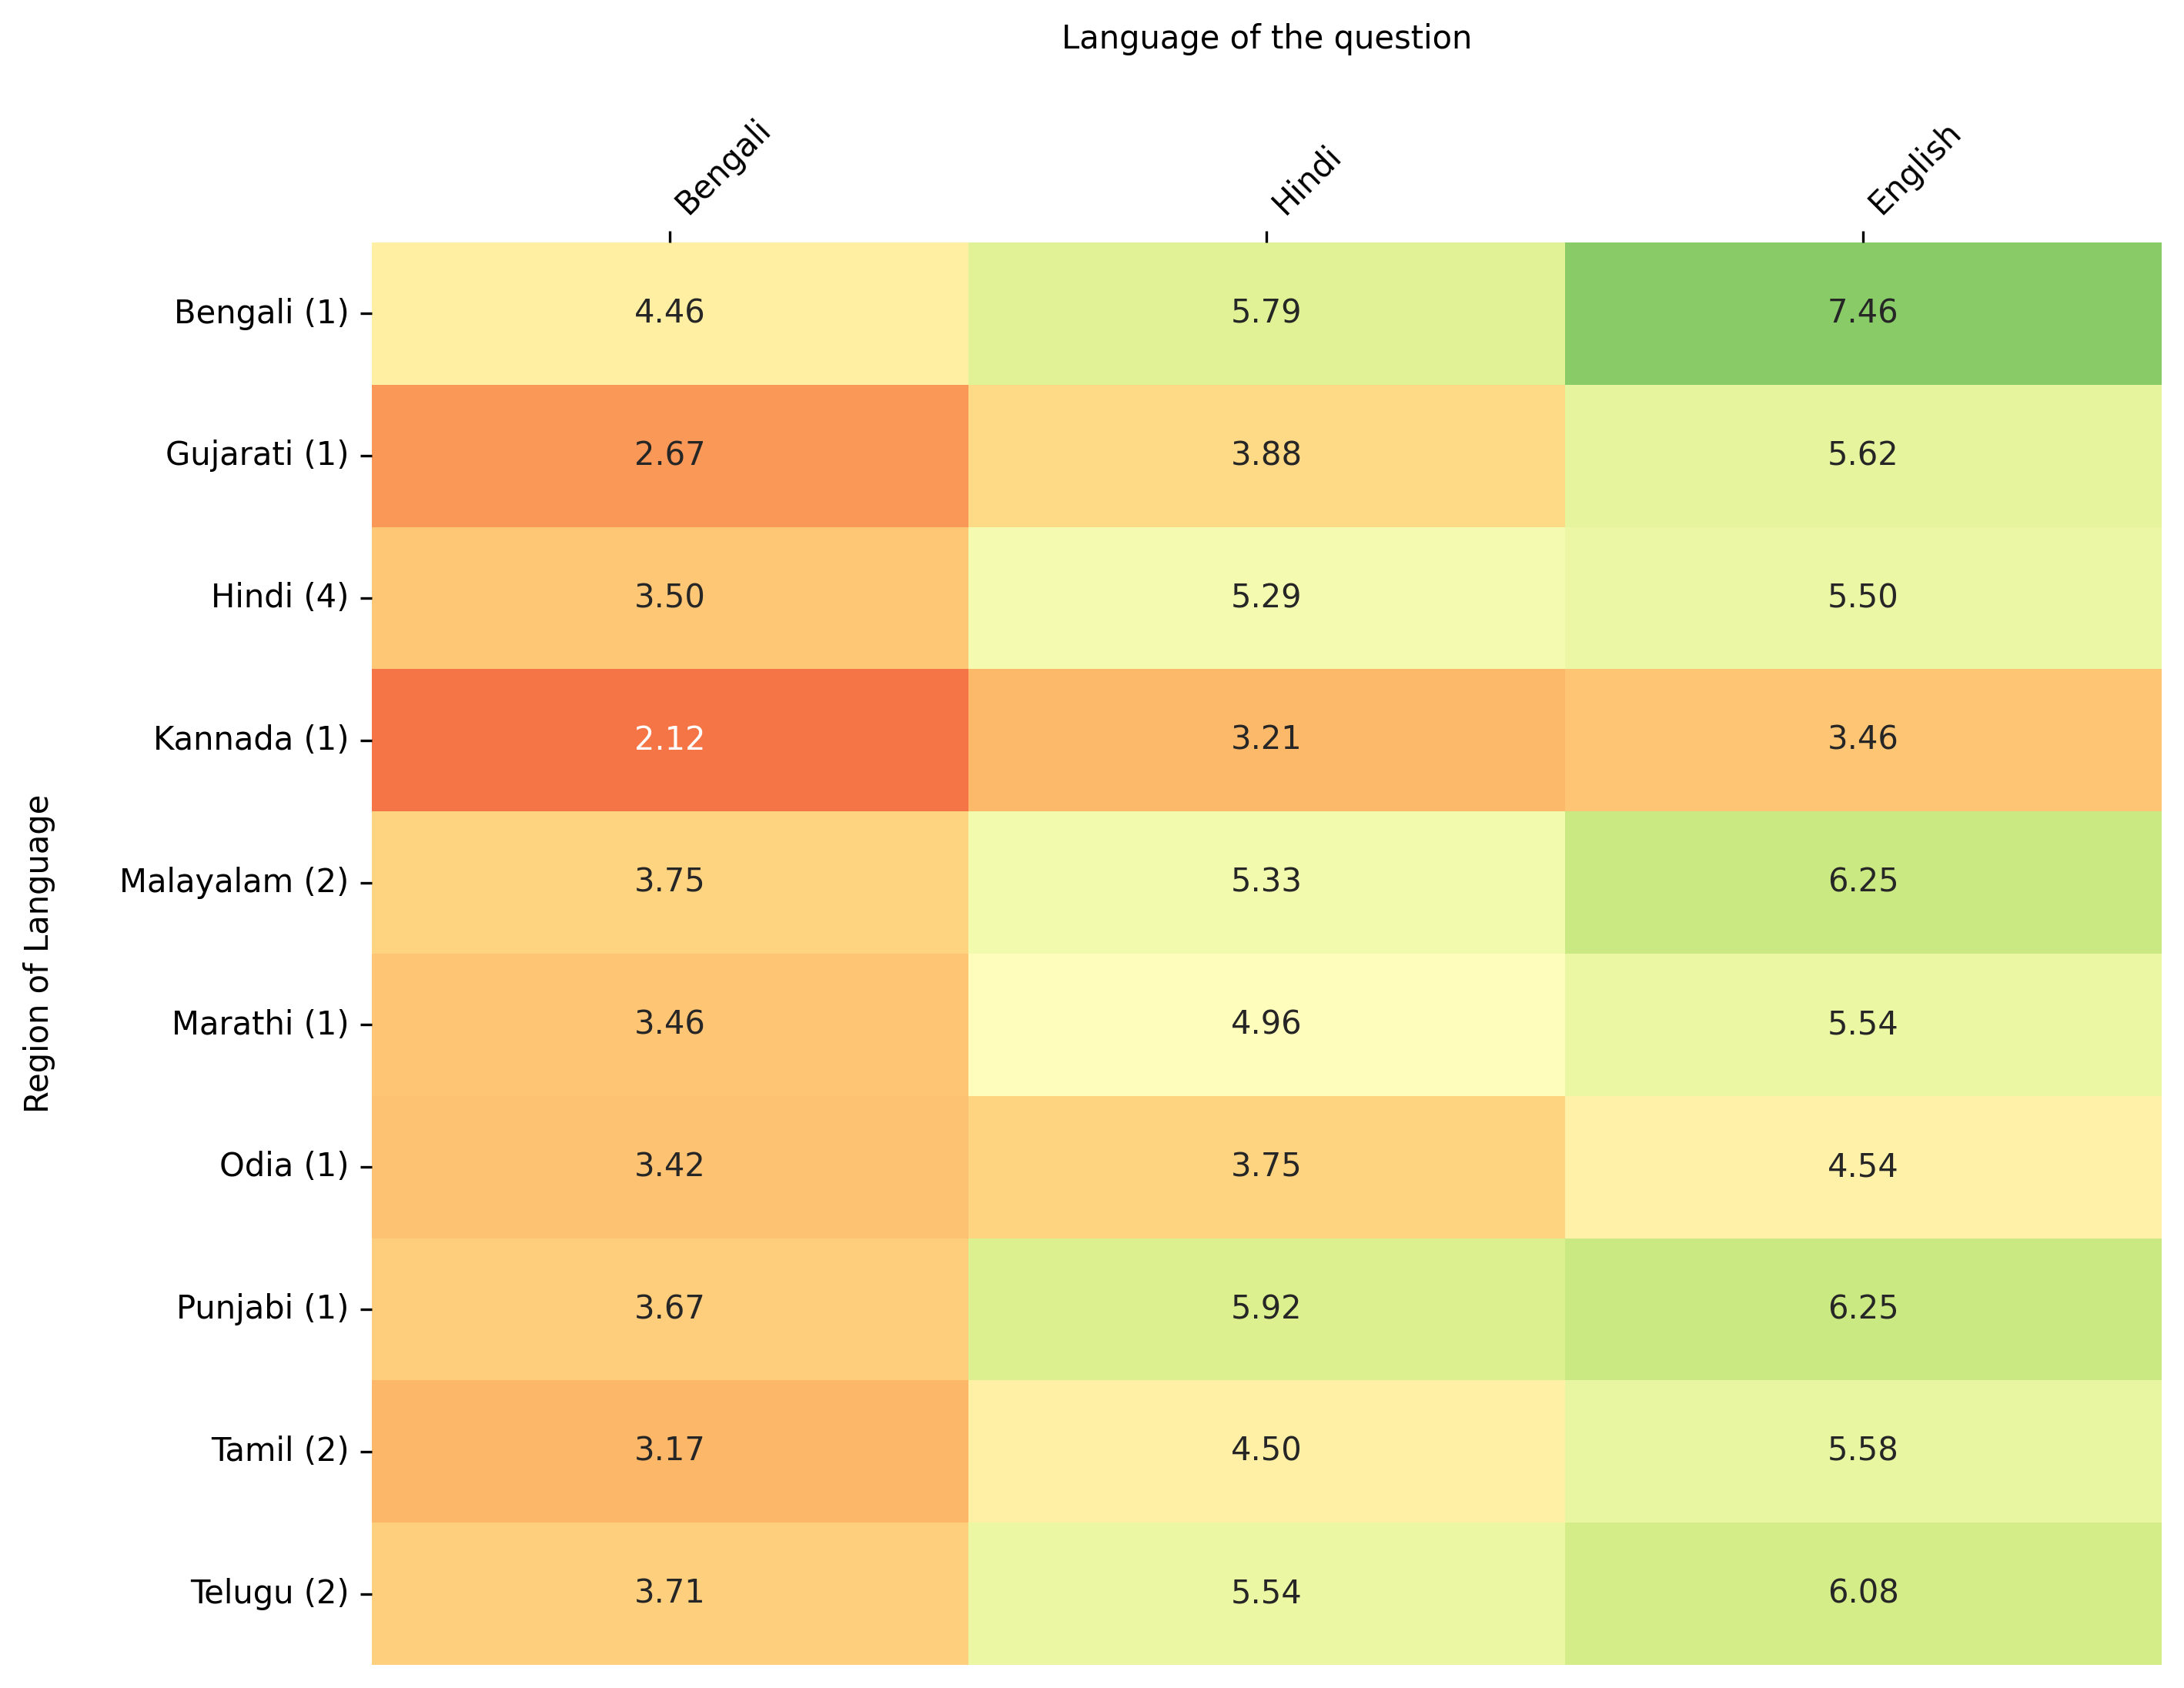Select the Punjabi row Hindi cell 5.92
This screenshot has height=1688, width=2184.
1265,1308
